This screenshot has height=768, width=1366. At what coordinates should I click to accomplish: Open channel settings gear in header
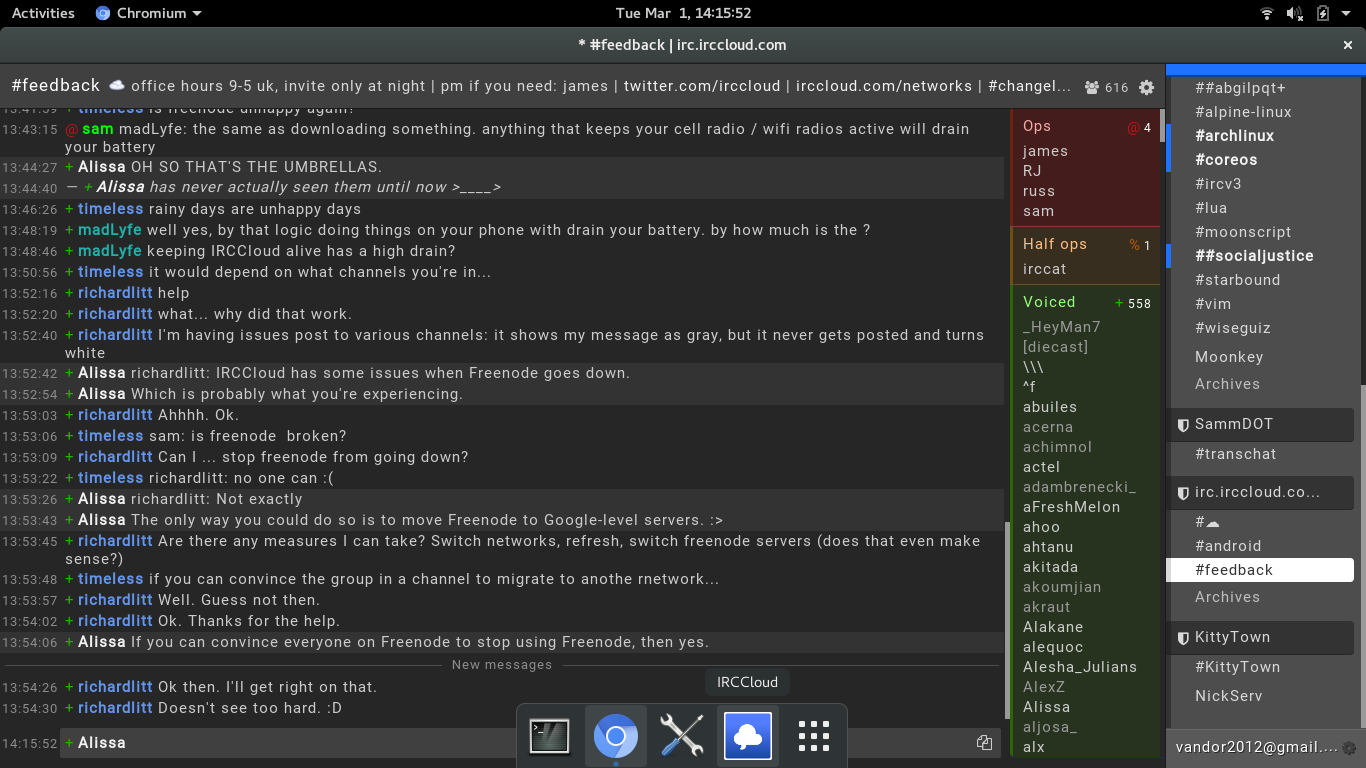click(x=1147, y=87)
